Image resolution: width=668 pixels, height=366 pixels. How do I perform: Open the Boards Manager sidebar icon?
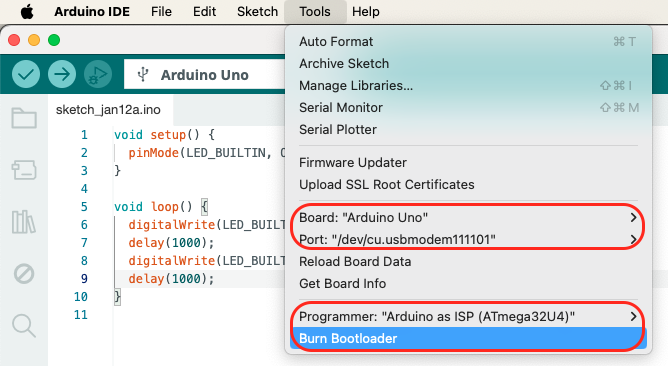click(x=24, y=170)
